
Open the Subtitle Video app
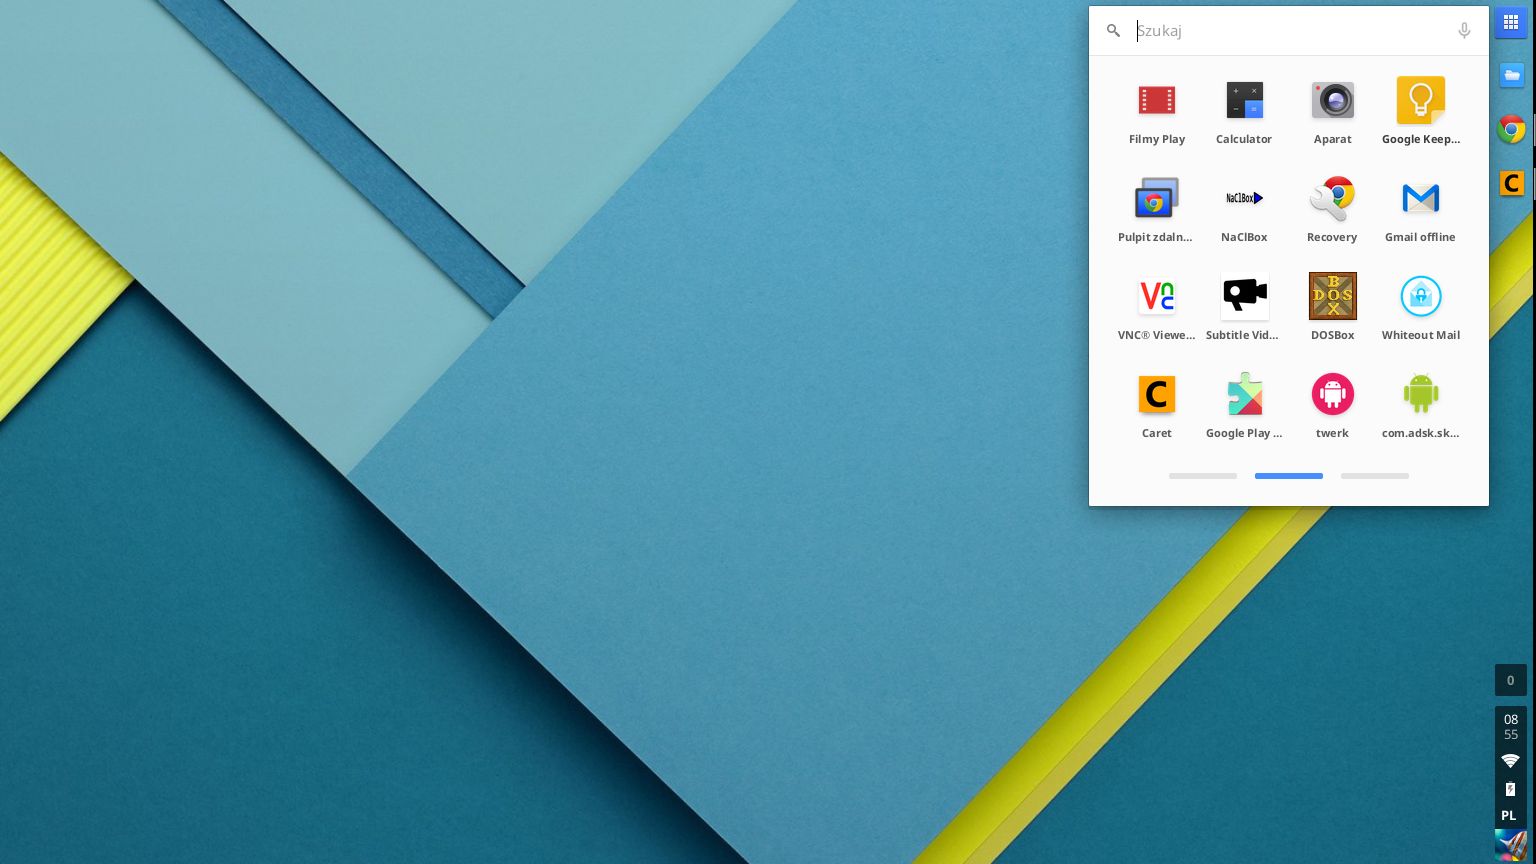click(1245, 297)
